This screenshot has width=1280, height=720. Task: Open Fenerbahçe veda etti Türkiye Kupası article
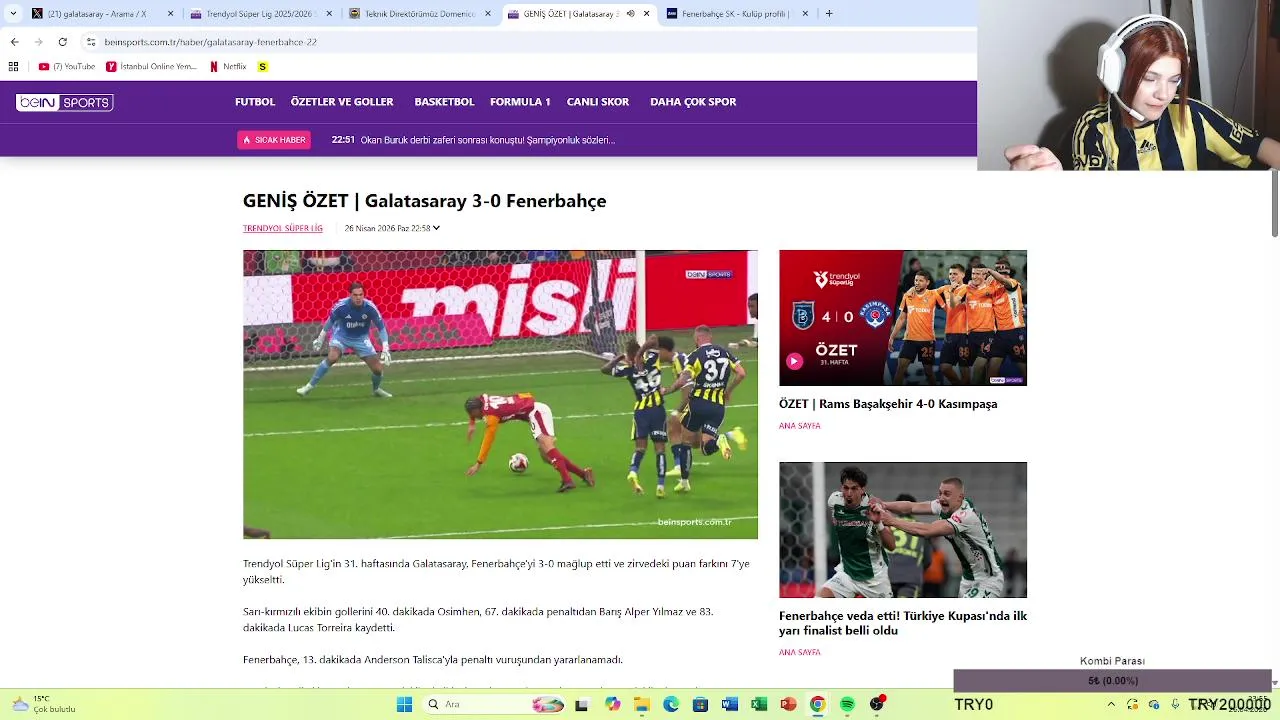click(903, 623)
